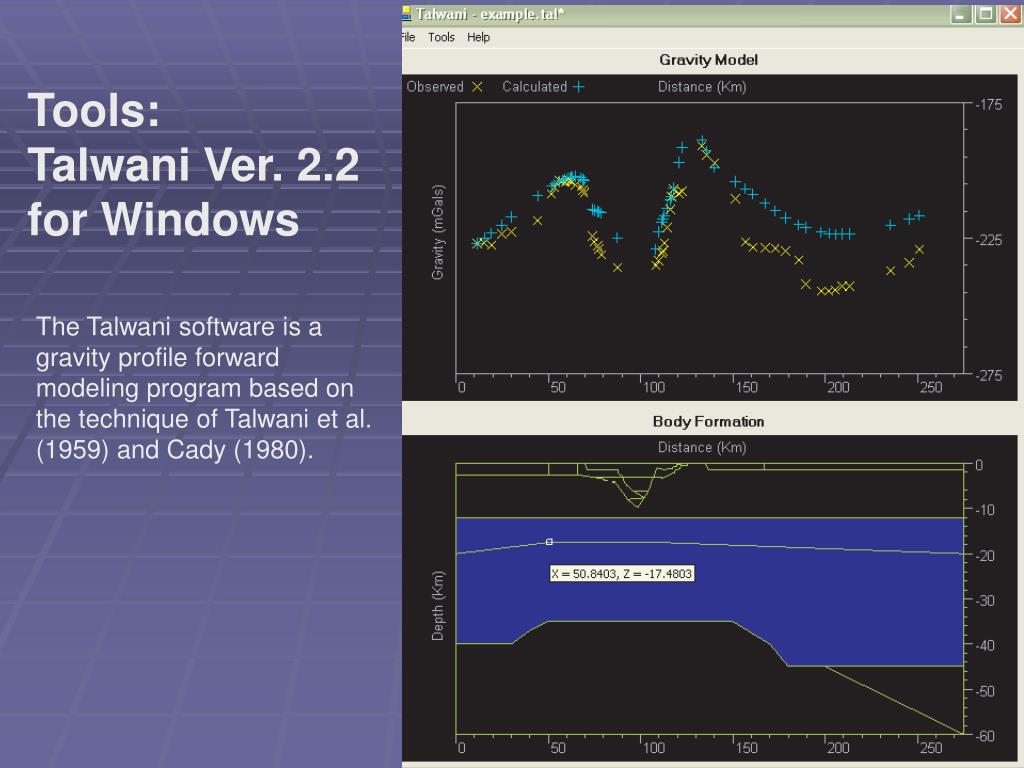Click the cyan Calculated legend marker

coord(579,87)
